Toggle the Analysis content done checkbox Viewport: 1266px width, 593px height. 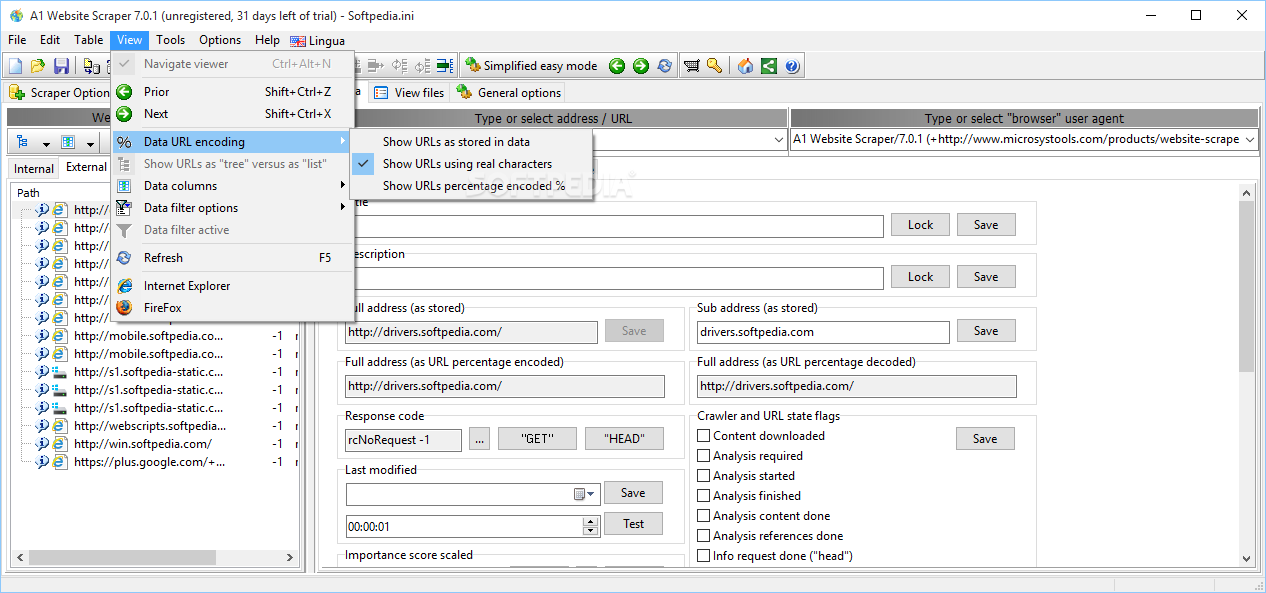[x=704, y=516]
